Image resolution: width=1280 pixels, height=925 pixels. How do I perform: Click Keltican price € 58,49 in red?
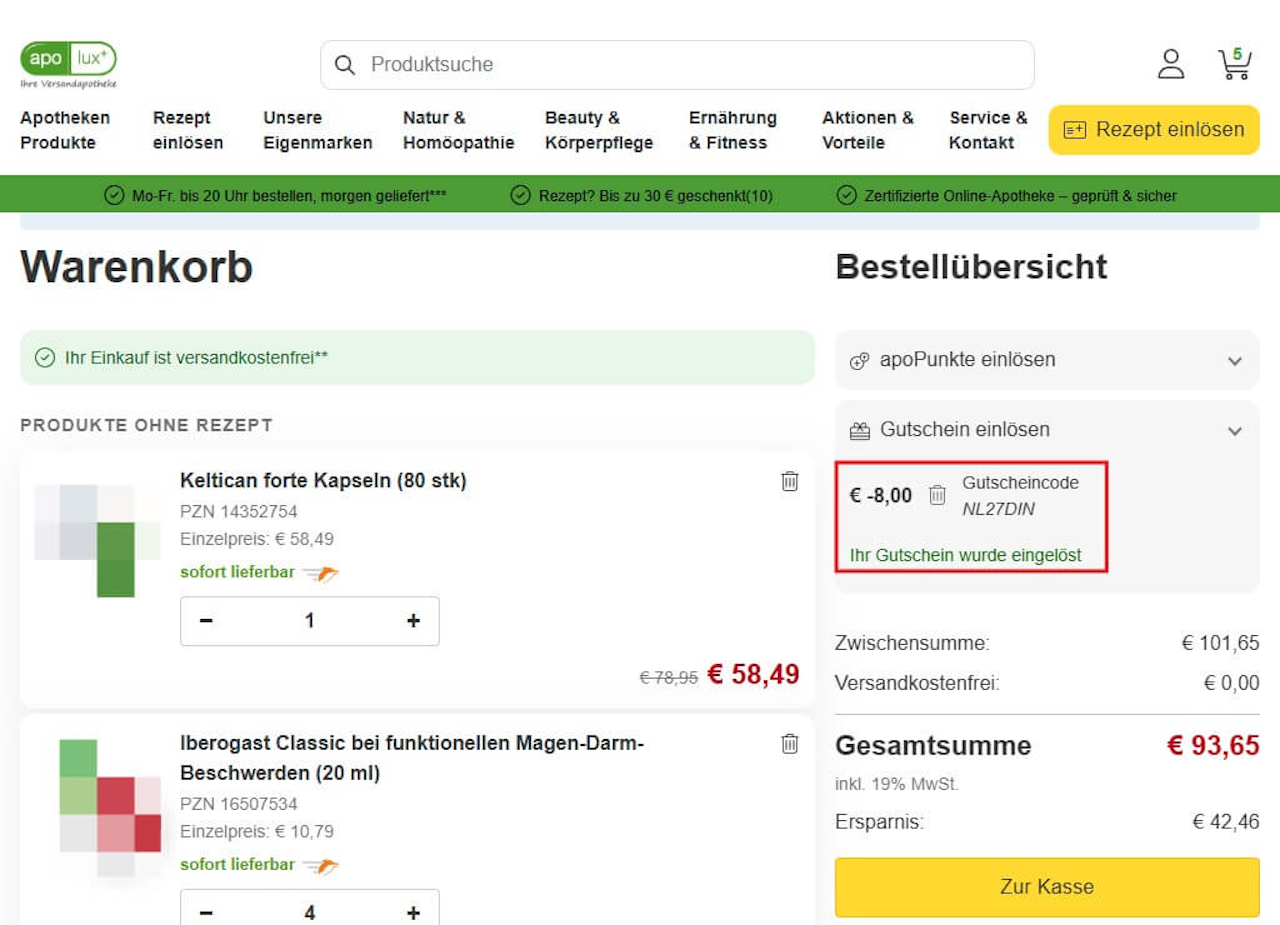753,674
